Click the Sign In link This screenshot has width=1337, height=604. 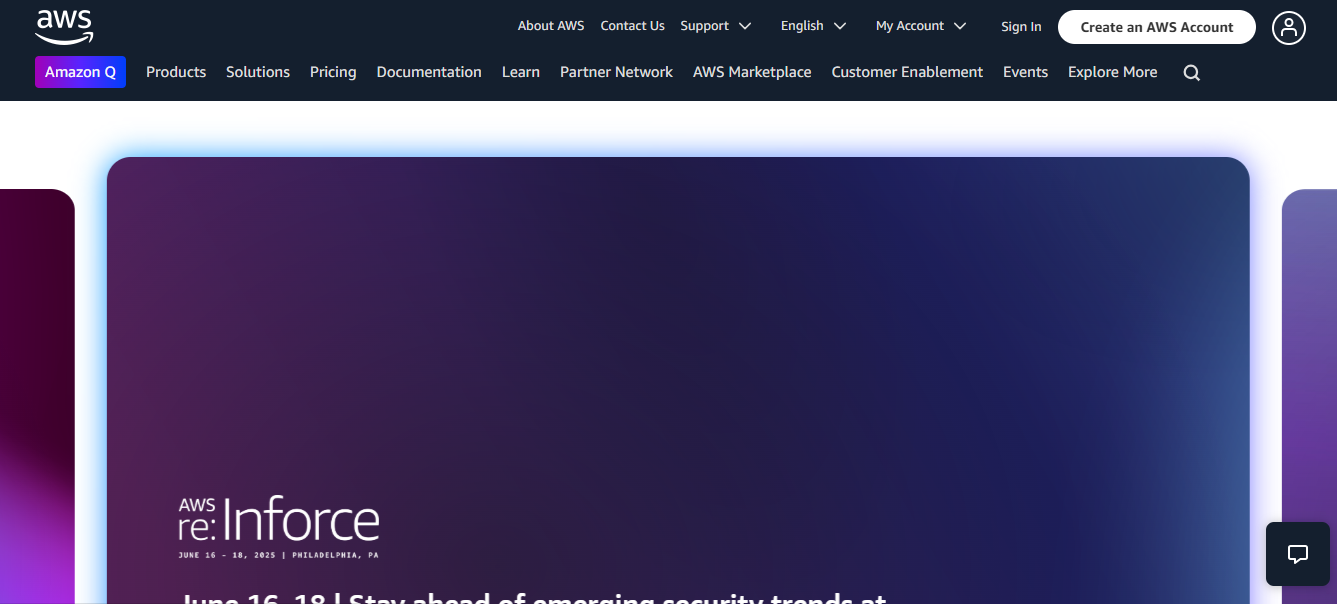(x=1021, y=27)
